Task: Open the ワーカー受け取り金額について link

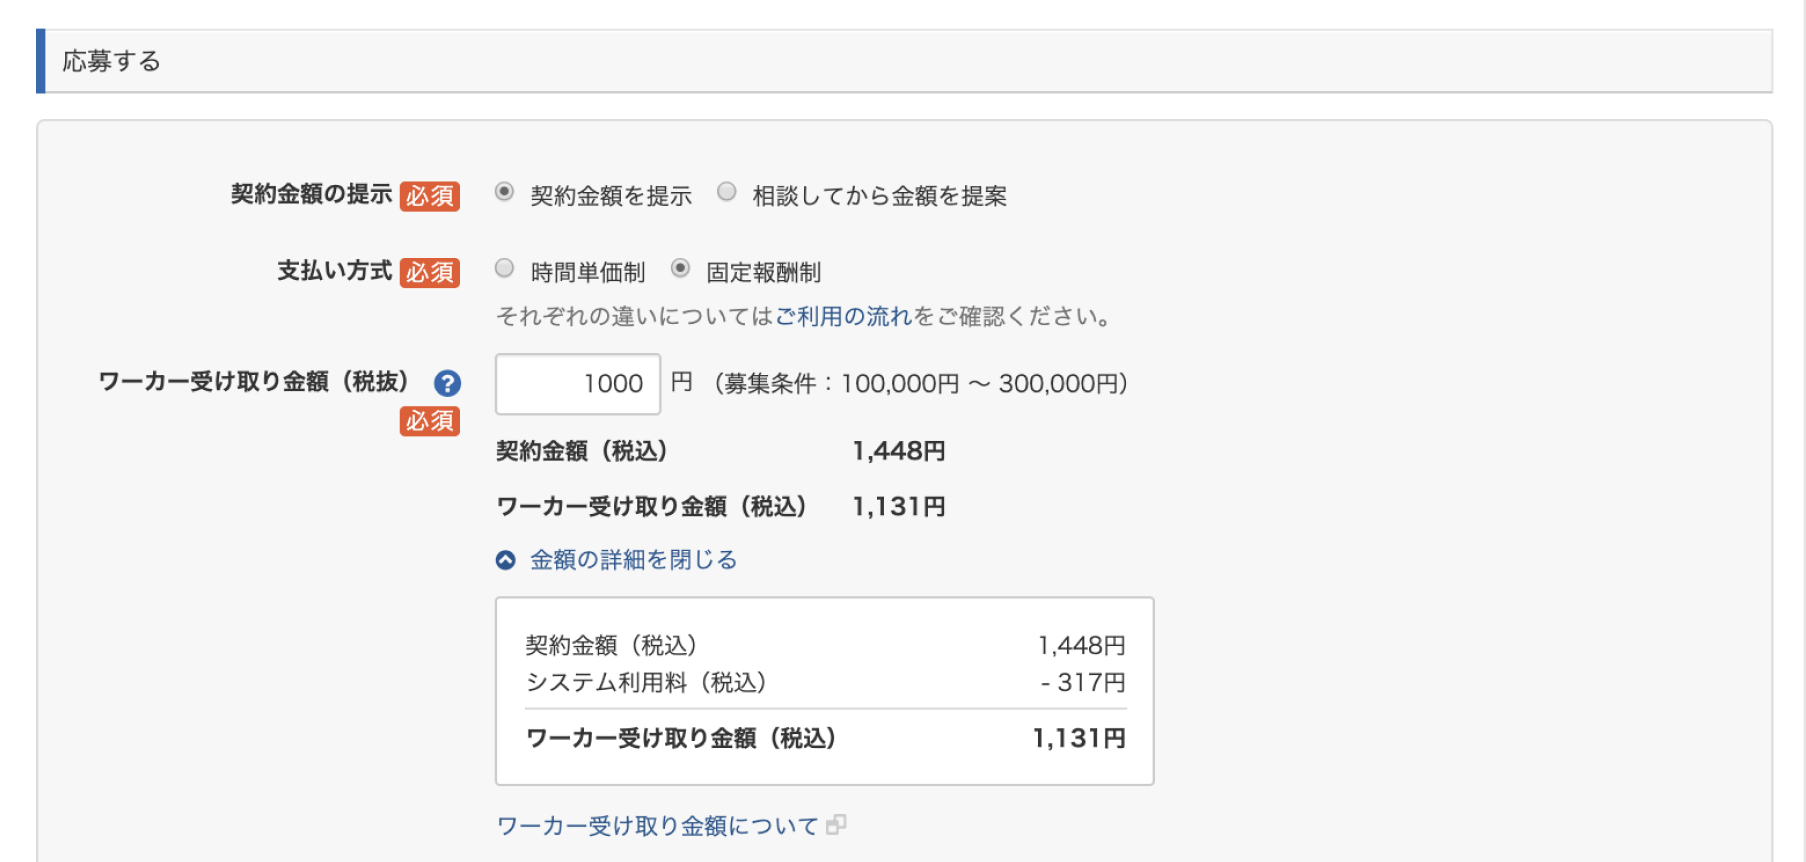Action: click(x=655, y=824)
